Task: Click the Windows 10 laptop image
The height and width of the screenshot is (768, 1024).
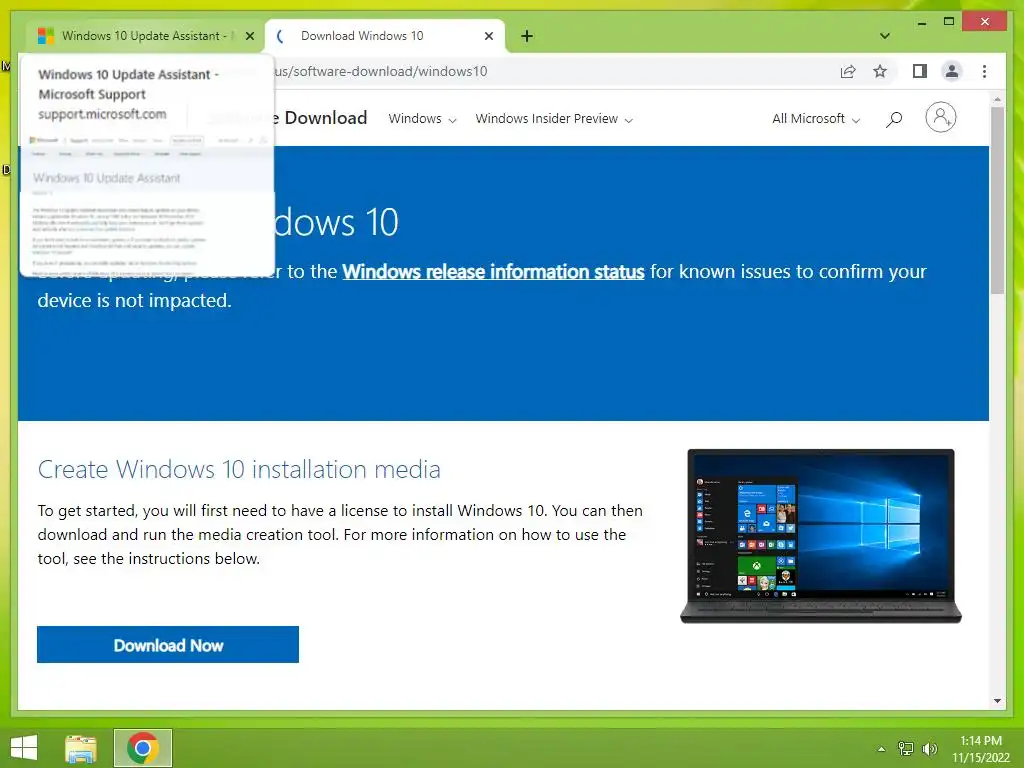Action: pos(821,536)
